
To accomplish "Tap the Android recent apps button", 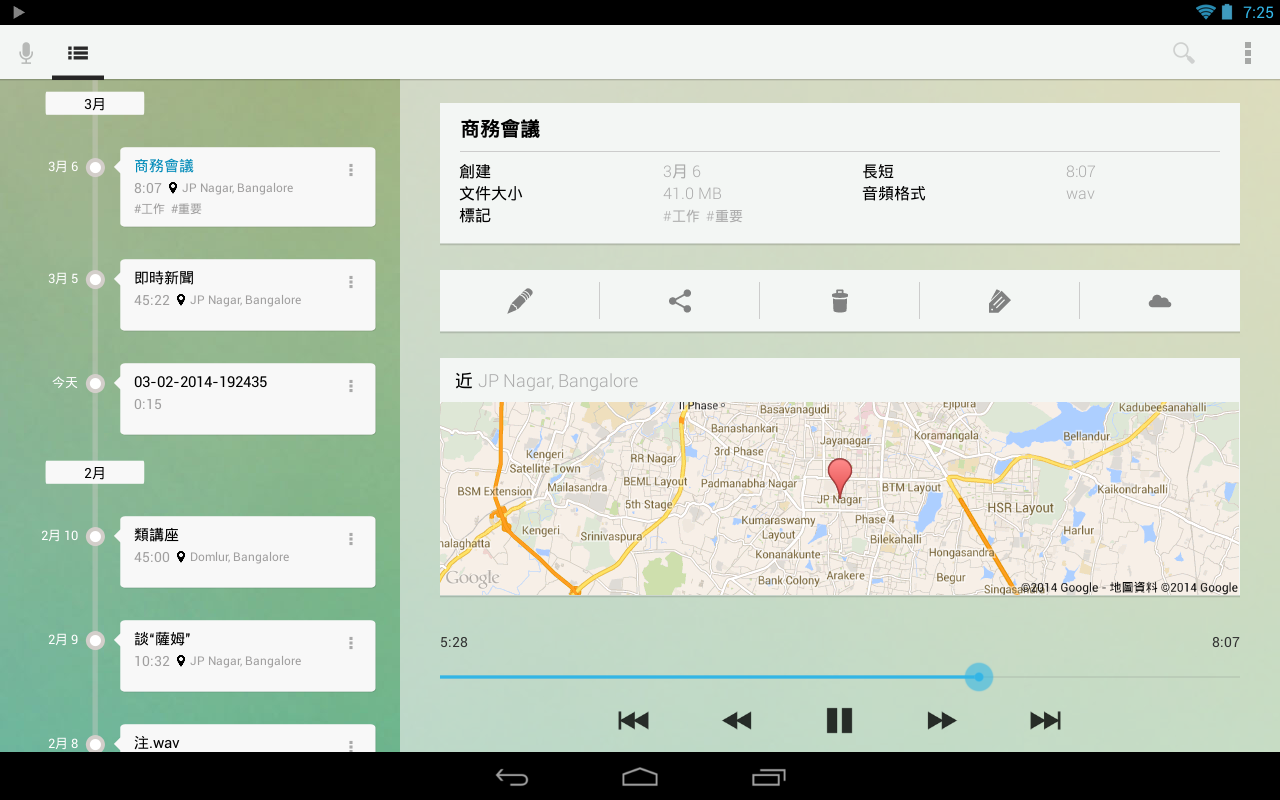I will point(769,777).
